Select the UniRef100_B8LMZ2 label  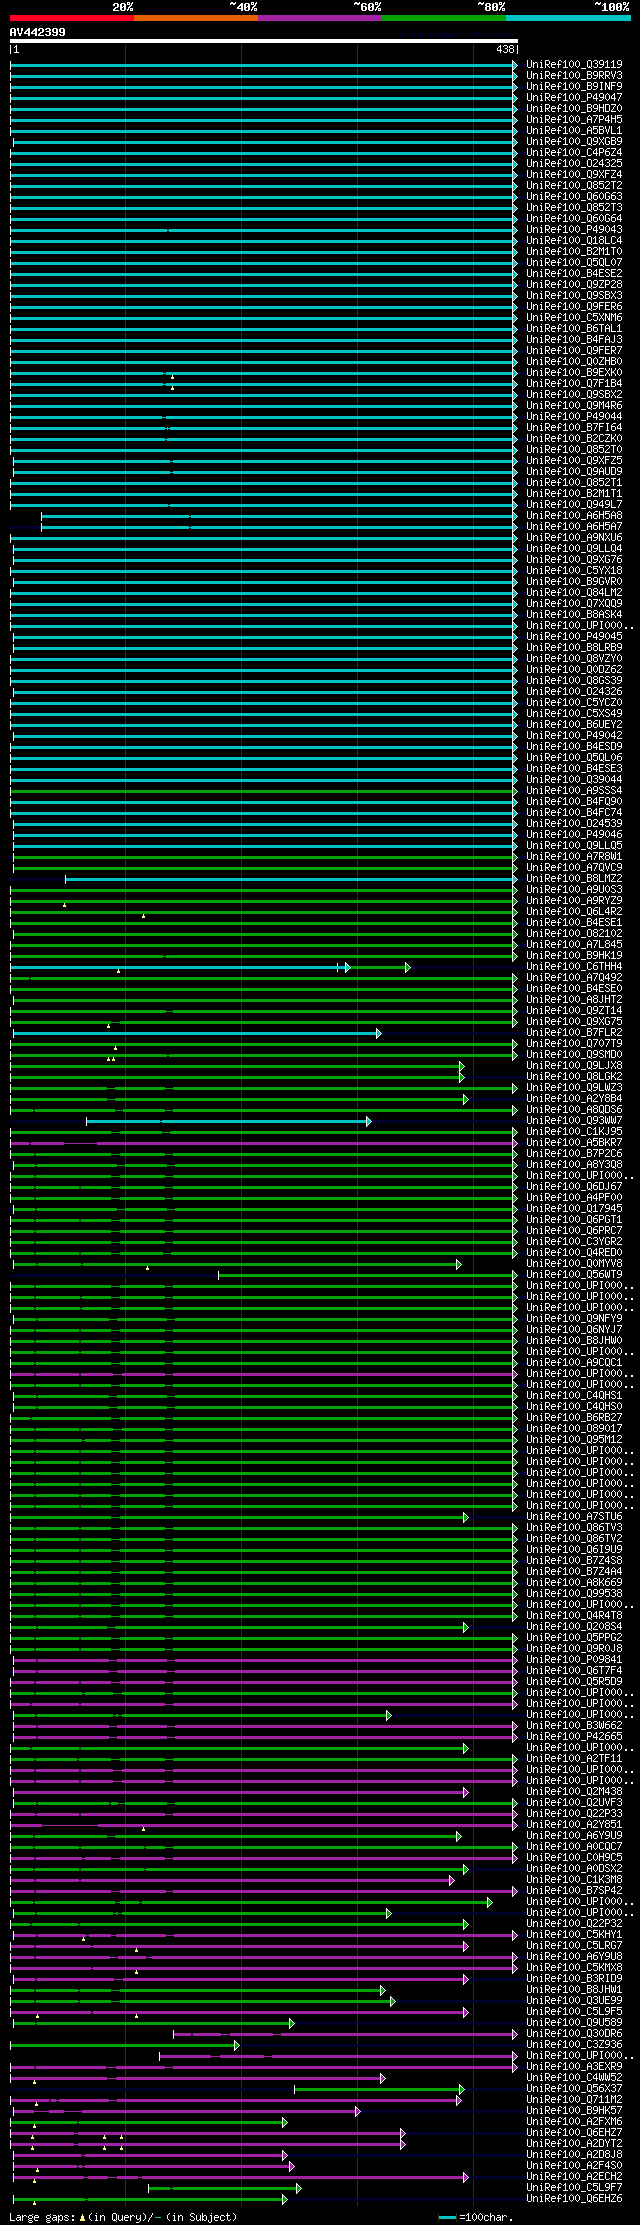(x=574, y=879)
